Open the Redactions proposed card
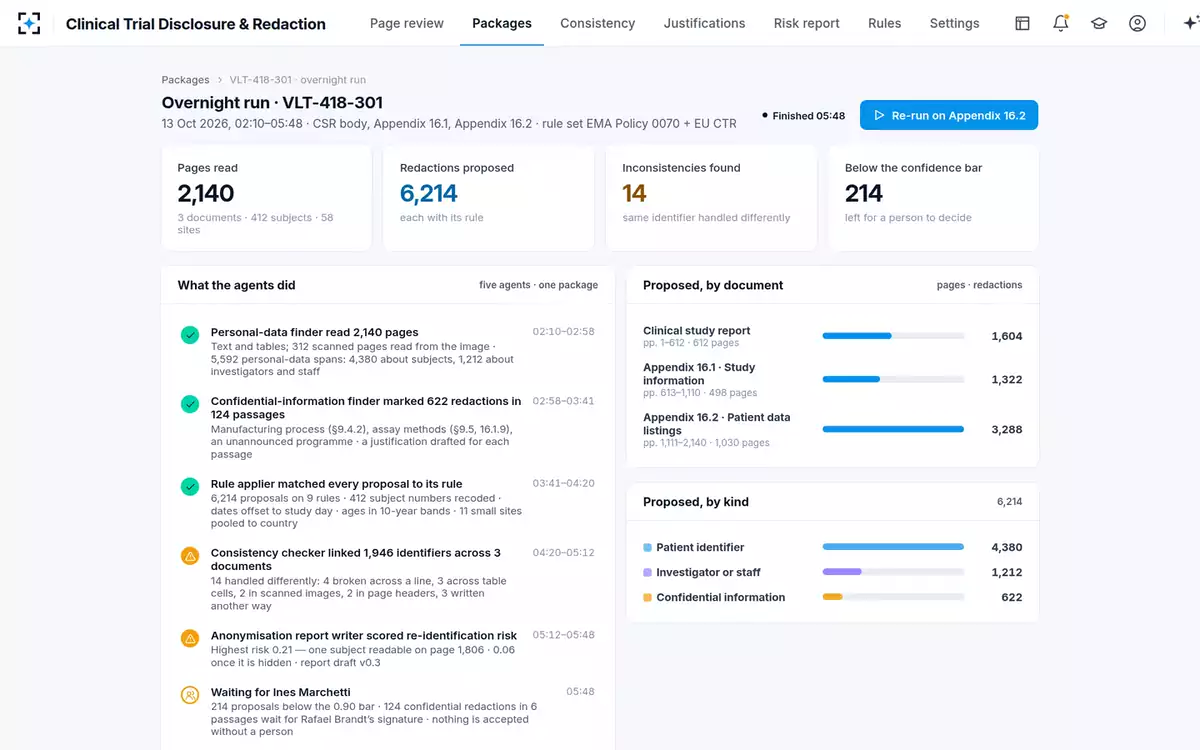This screenshot has height=750, width=1200. point(488,197)
